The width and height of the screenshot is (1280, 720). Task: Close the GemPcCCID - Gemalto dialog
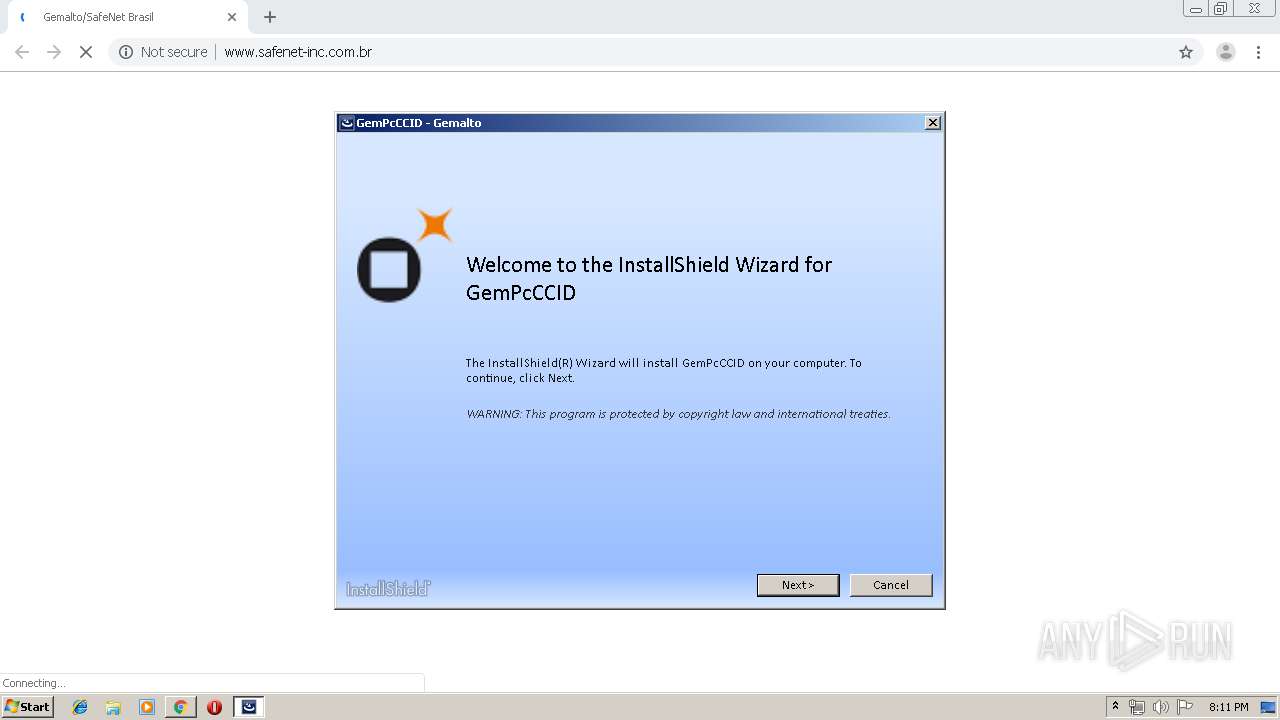coord(932,123)
